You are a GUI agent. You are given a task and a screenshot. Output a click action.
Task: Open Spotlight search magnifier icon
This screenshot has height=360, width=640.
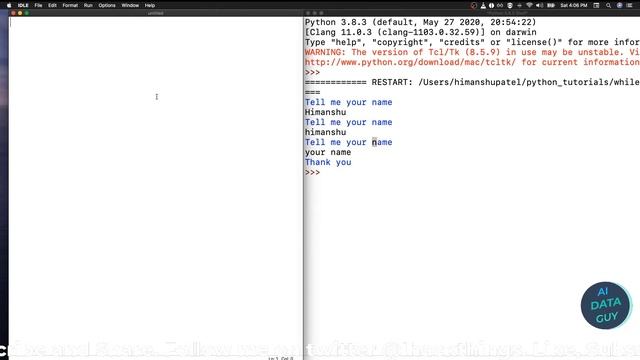pos(609,5)
